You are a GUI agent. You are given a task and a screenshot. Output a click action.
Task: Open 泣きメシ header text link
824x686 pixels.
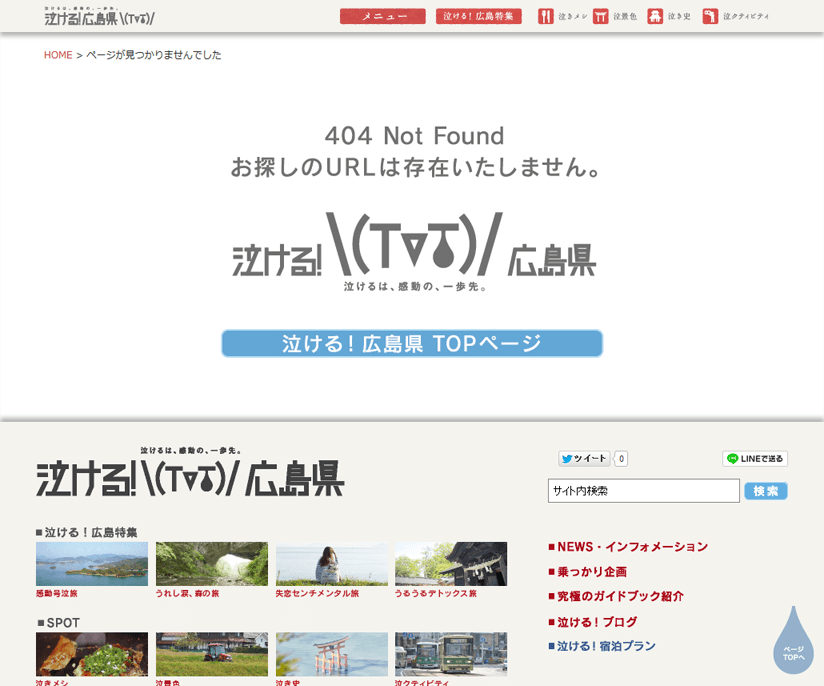(x=572, y=17)
